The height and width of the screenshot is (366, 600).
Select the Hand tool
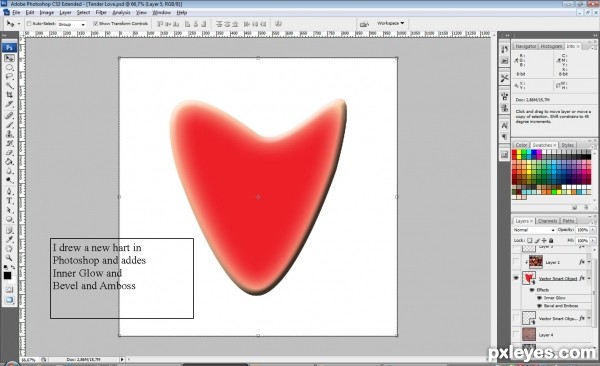(9, 249)
